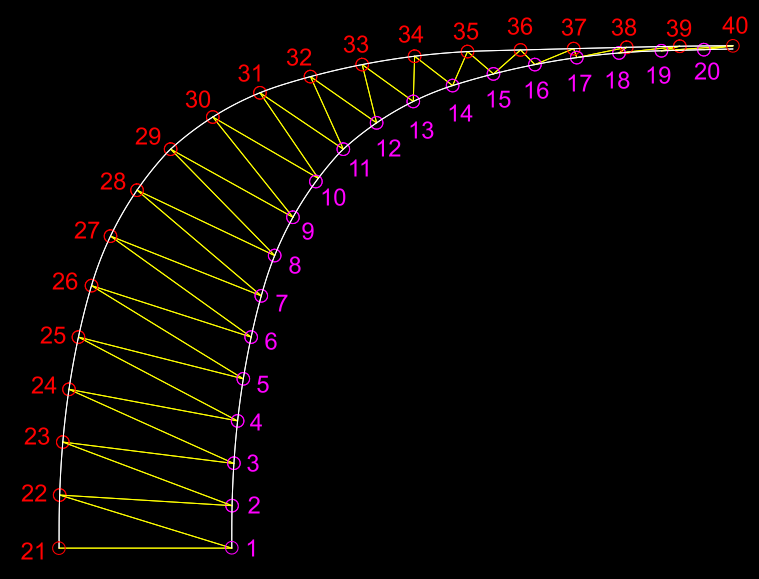The height and width of the screenshot is (579, 759).
Task: Select the magenta circle at point 13
Action: (414, 102)
